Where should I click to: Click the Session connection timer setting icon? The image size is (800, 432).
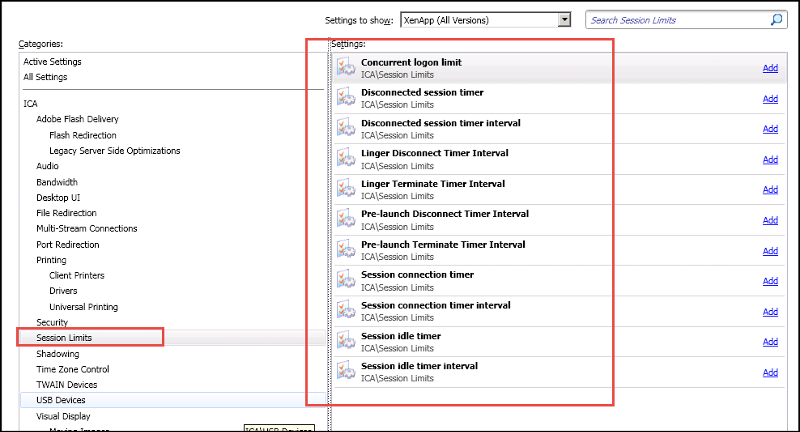coord(346,279)
